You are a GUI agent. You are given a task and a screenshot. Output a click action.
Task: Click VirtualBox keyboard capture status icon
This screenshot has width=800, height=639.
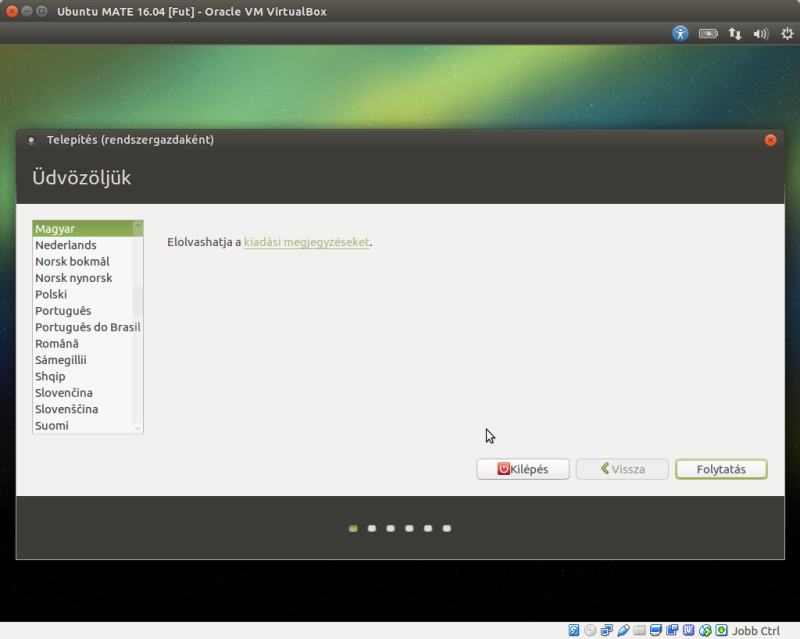pos(721,630)
